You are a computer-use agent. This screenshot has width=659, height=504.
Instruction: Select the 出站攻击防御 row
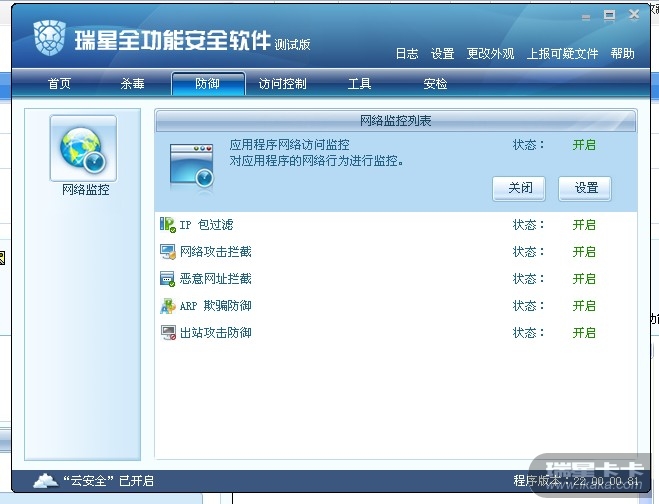[x=396, y=332]
